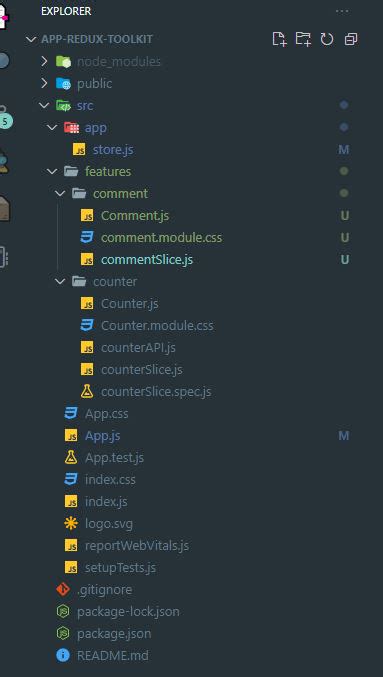Collapse the counter folder chevron
This screenshot has width=383, height=677.
[x=60, y=282]
